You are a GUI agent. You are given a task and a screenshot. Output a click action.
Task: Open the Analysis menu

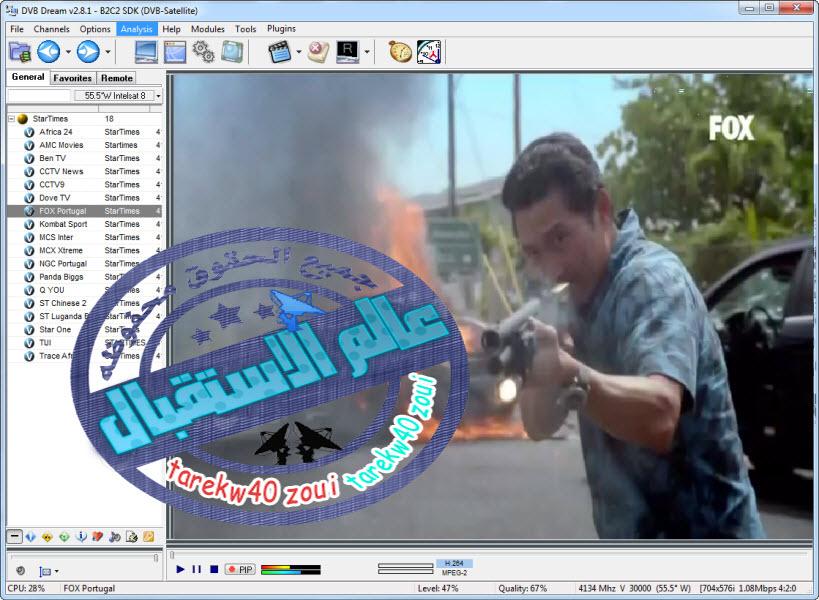coord(136,29)
